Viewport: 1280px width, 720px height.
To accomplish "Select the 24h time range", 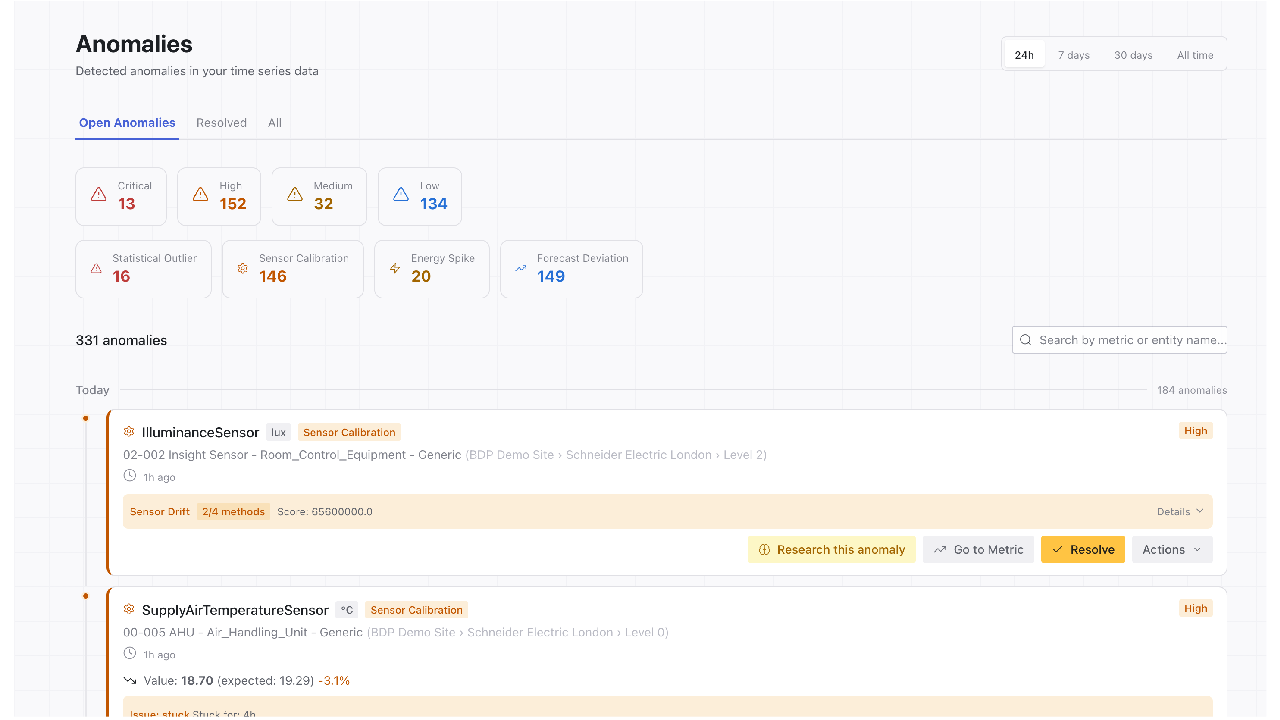I will pos(1024,55).
